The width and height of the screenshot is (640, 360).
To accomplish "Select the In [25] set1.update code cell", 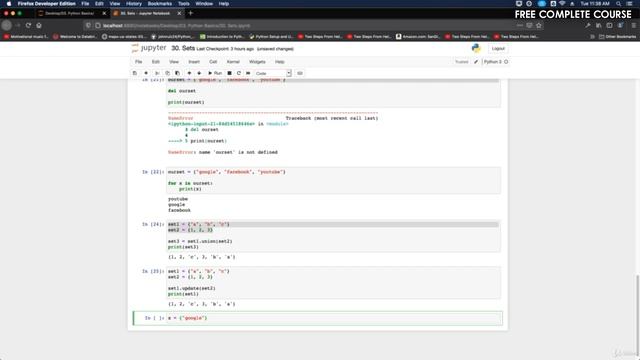I will click(333, 282).
